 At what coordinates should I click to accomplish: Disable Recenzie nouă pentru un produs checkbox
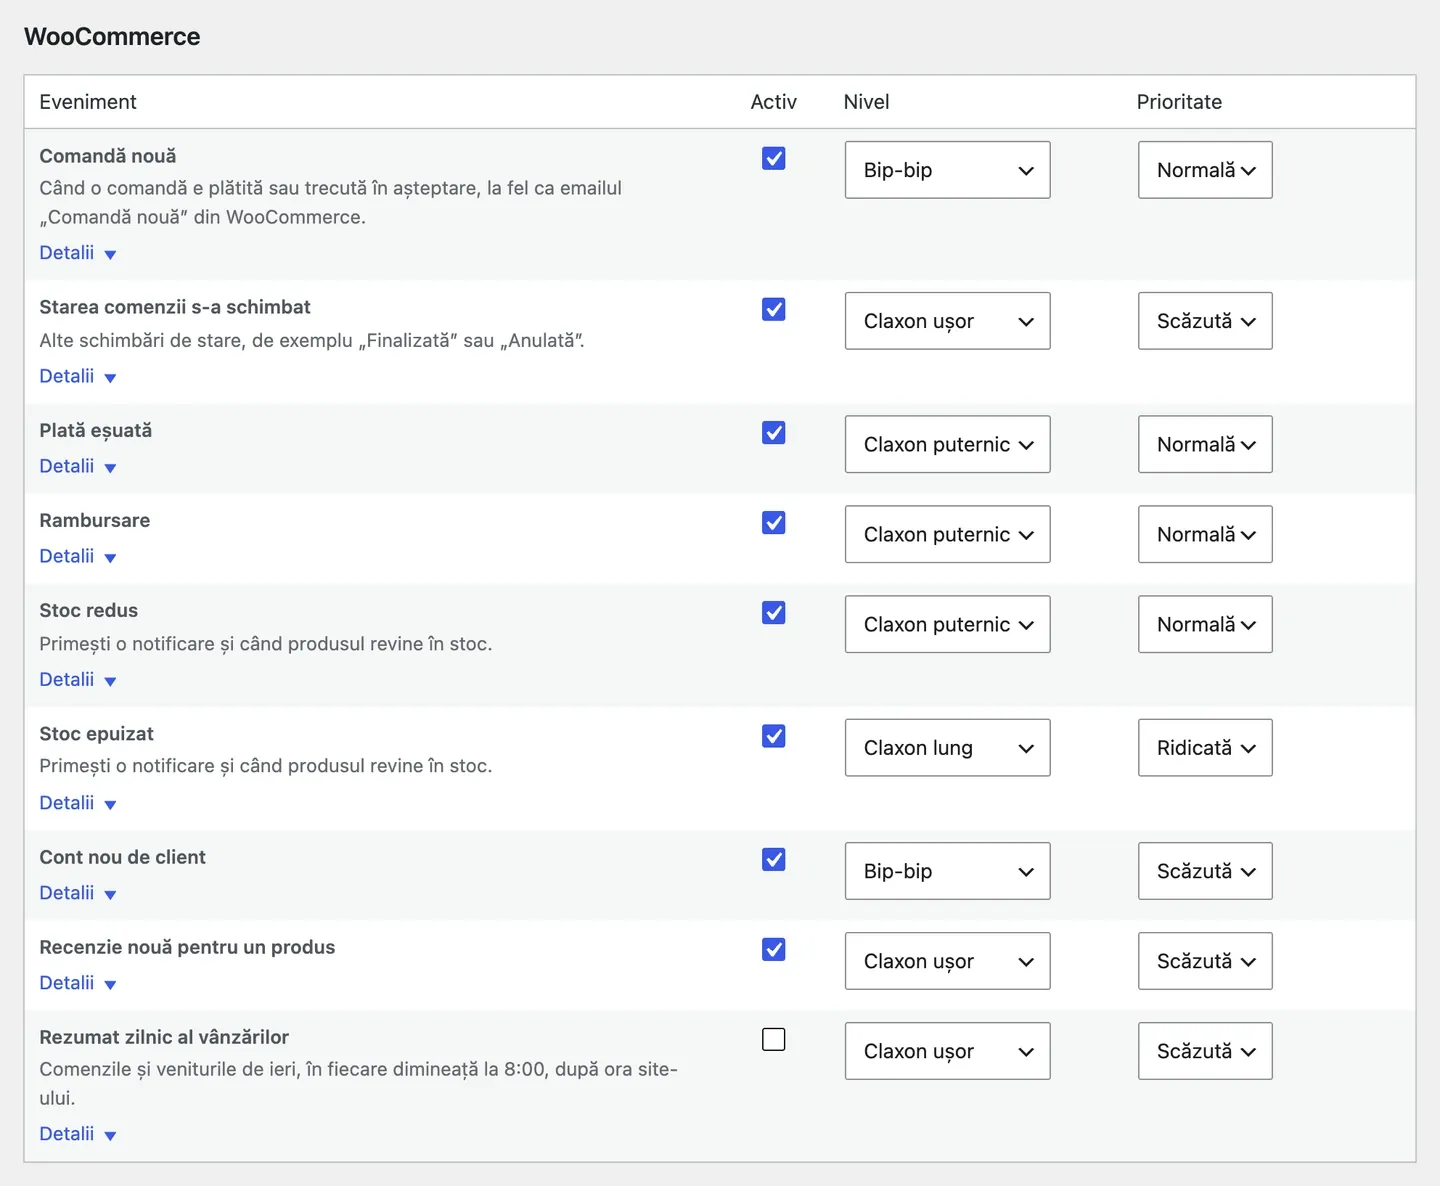point(773,949)
